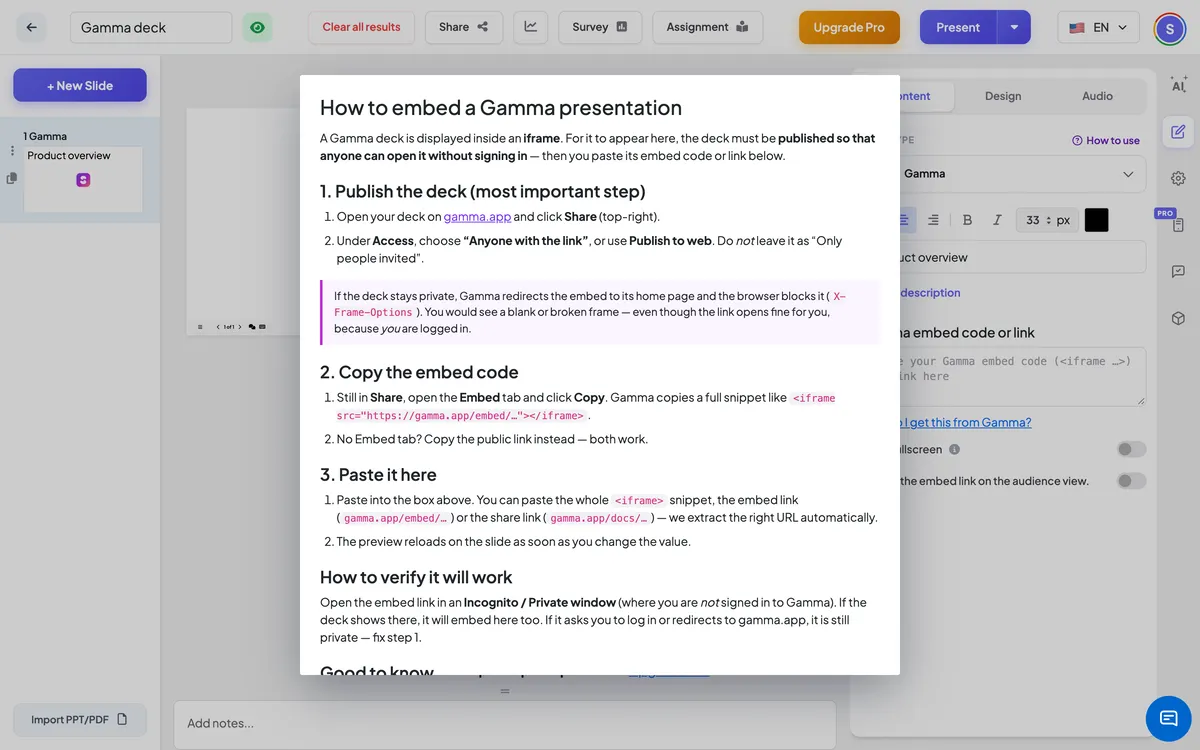1200x750 pixels.
Task: Toggle the Fullscreen switch
Action: (x=1131, y=450)
